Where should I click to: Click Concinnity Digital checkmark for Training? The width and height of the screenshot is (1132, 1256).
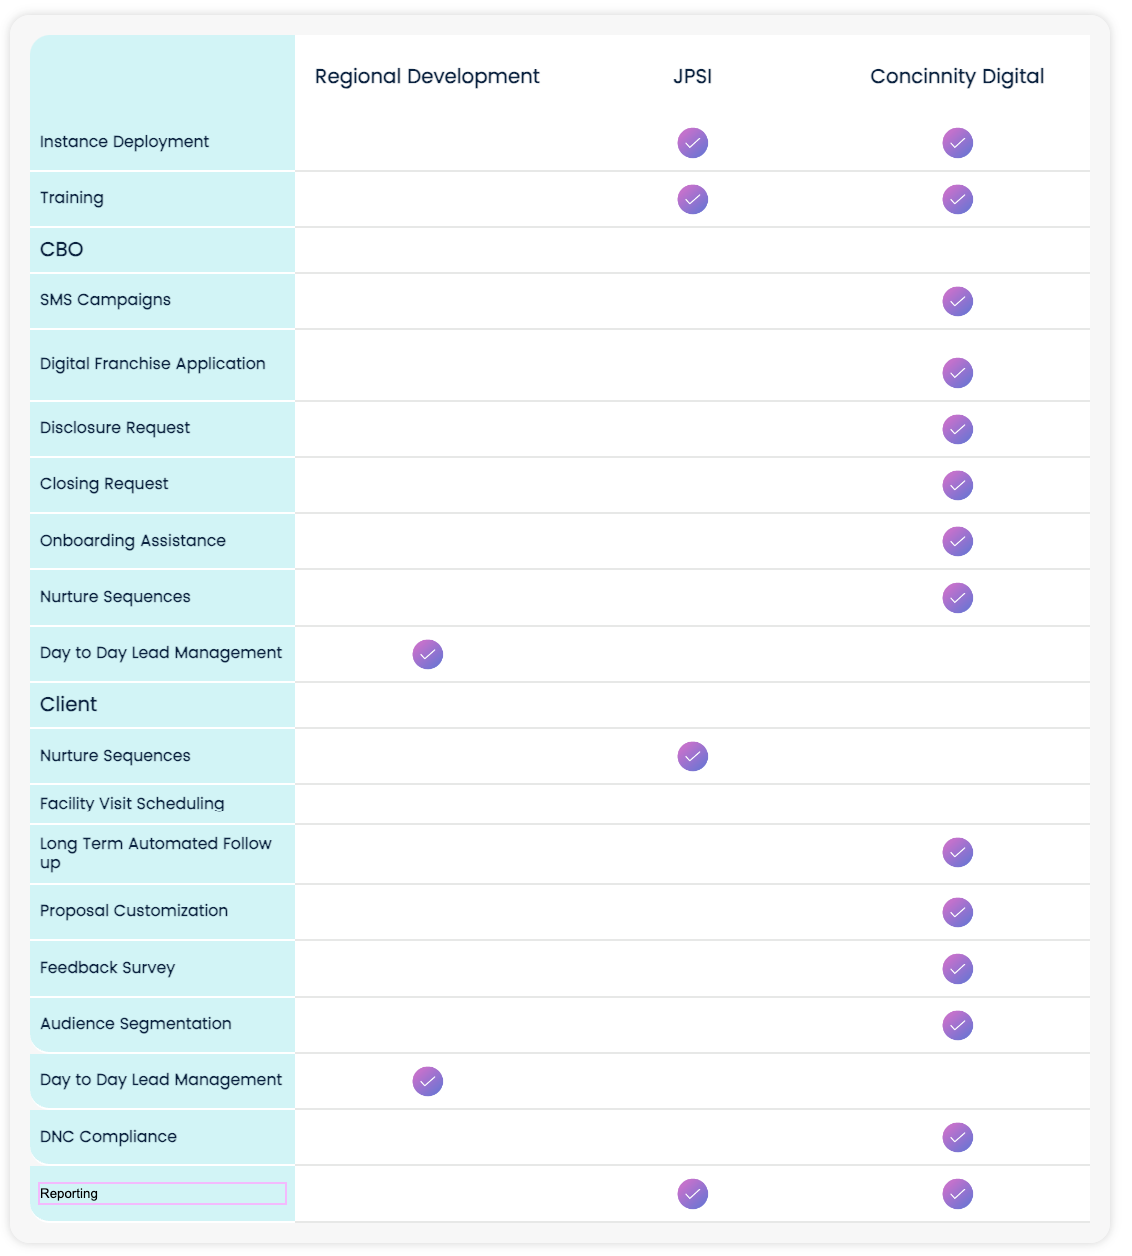(x=957, y=199)
